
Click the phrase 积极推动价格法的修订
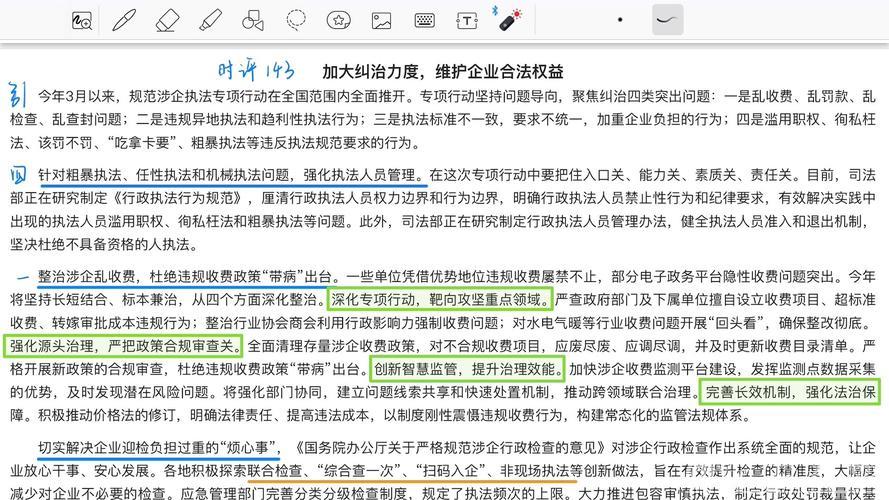coord(107,416)
